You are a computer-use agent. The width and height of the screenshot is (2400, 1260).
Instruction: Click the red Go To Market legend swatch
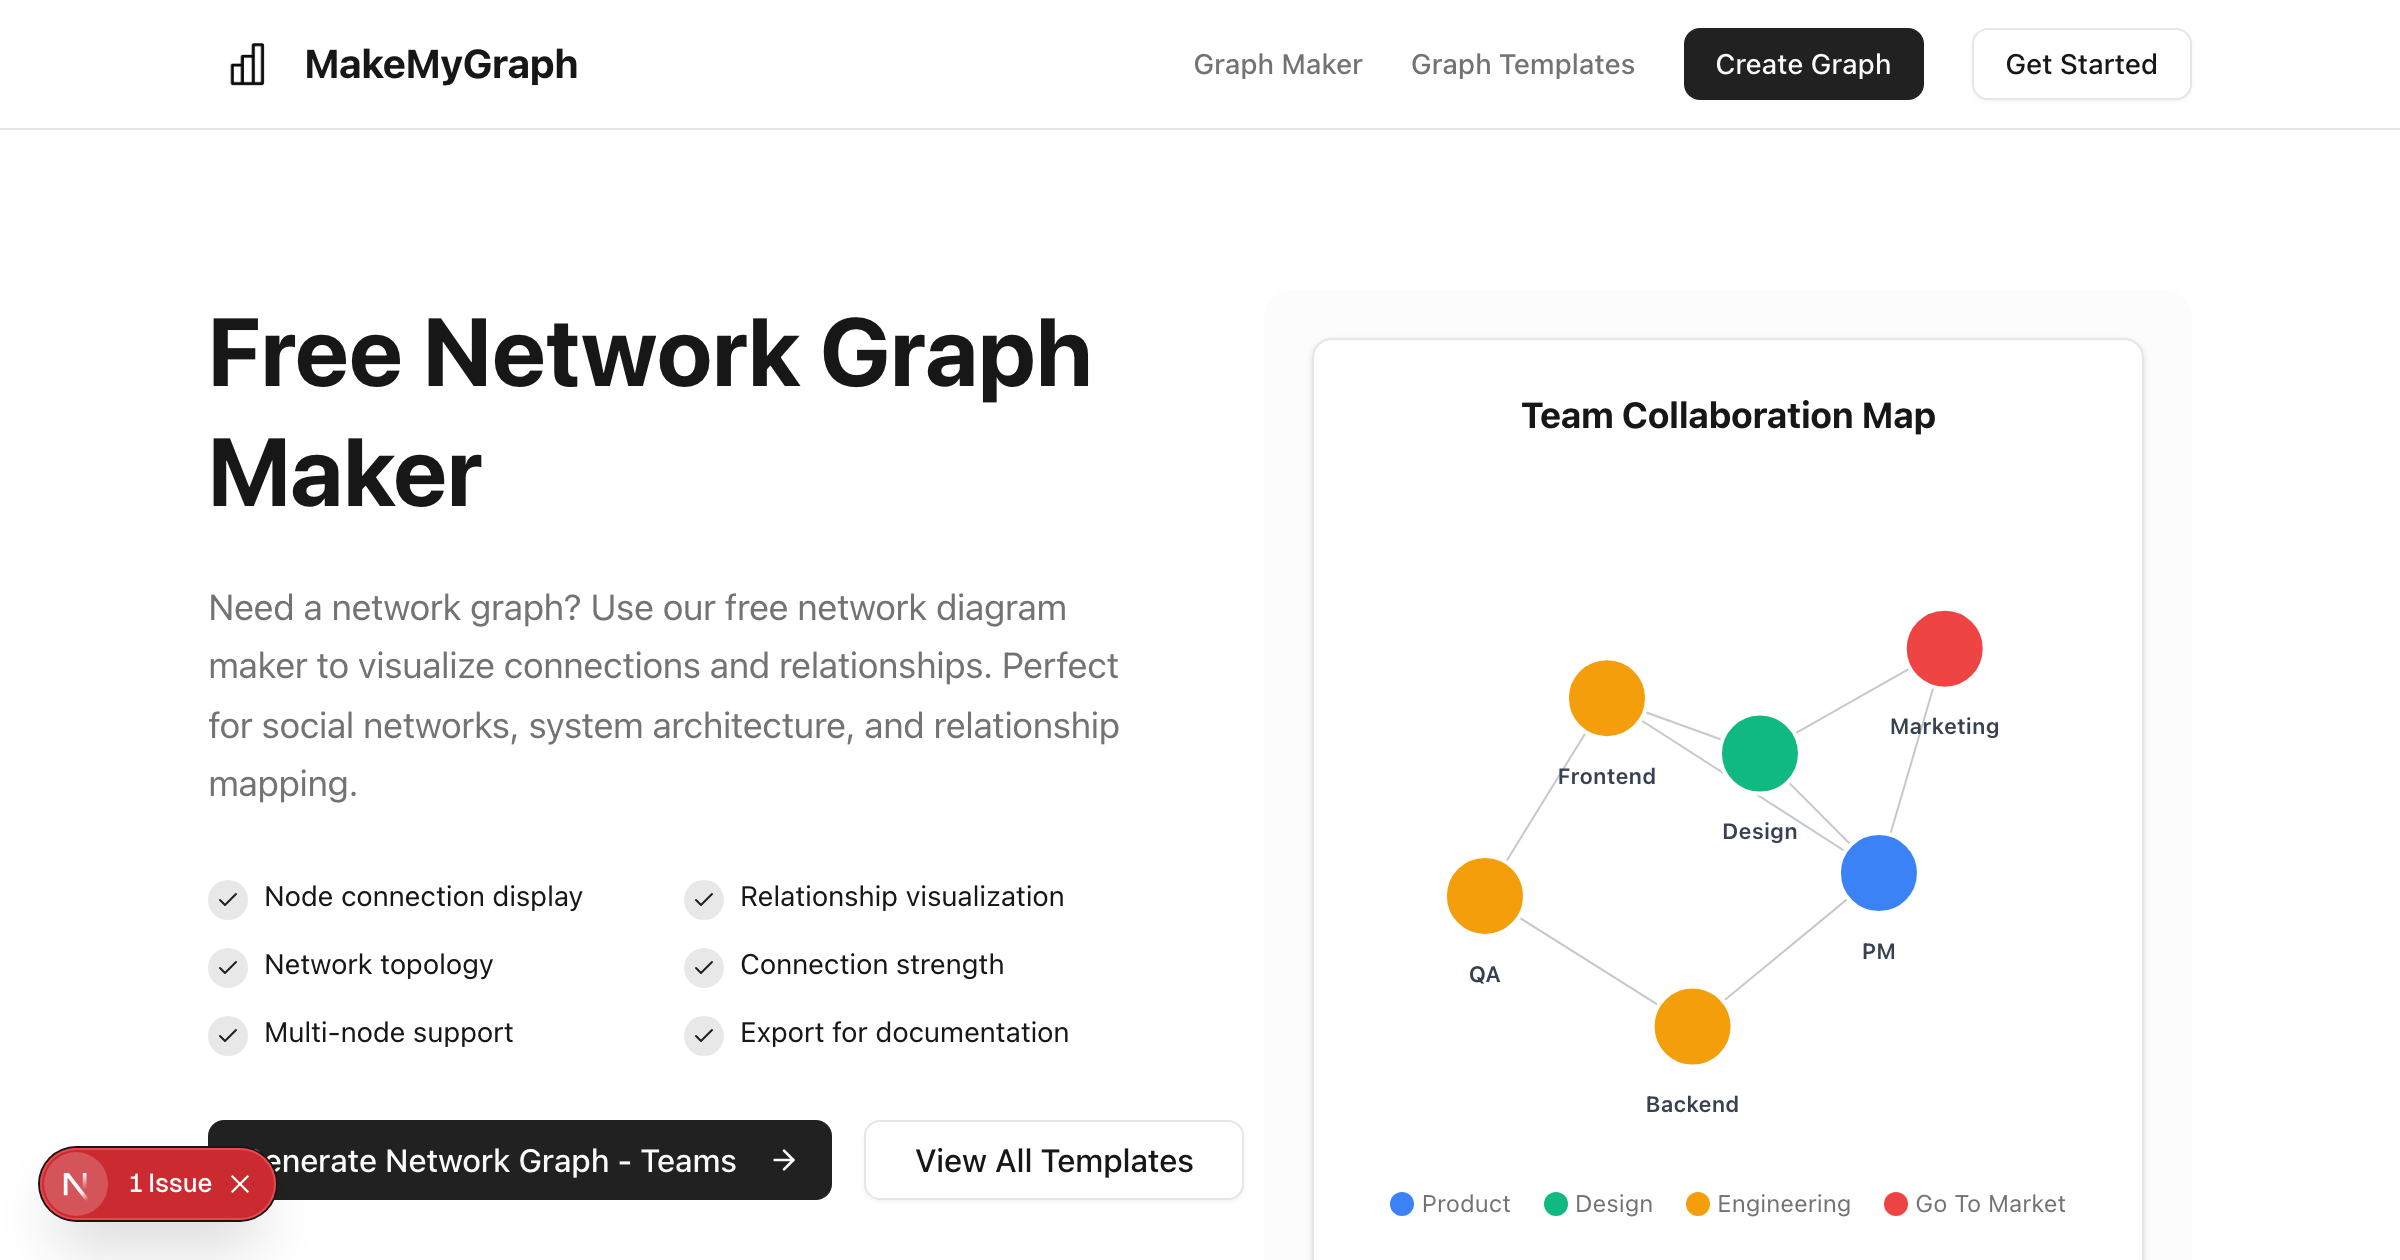pos(1896,1204)
